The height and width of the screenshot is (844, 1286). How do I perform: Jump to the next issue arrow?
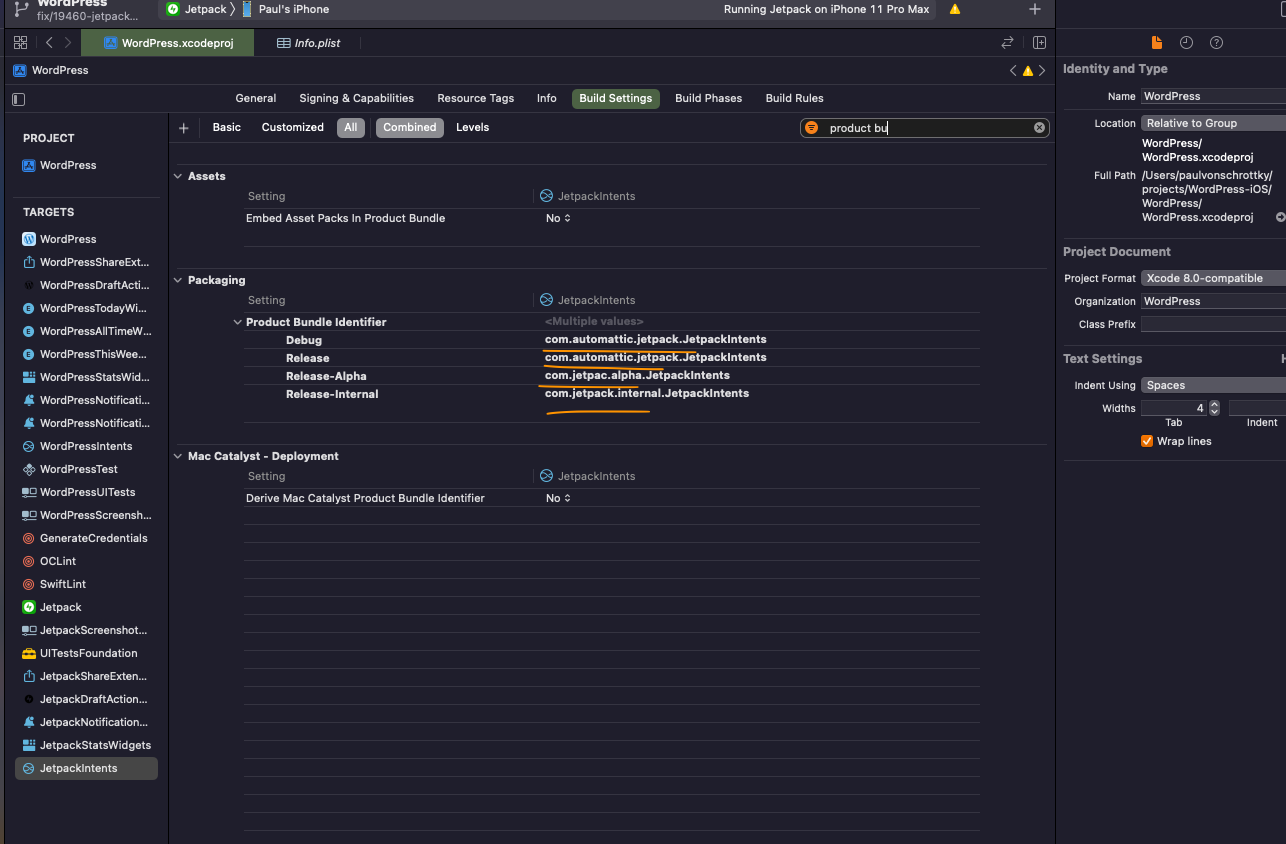(x=1042, y=71)
